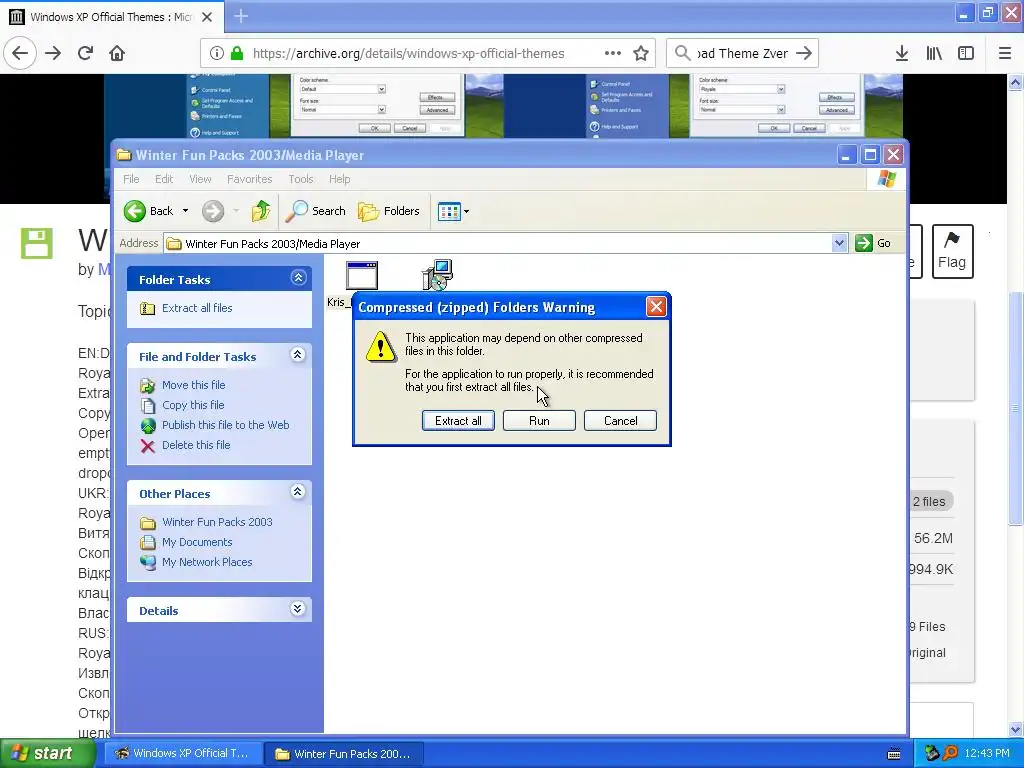Bookmark this page with the star icon
Screen dimensions: 1024x768
[641, 54]
